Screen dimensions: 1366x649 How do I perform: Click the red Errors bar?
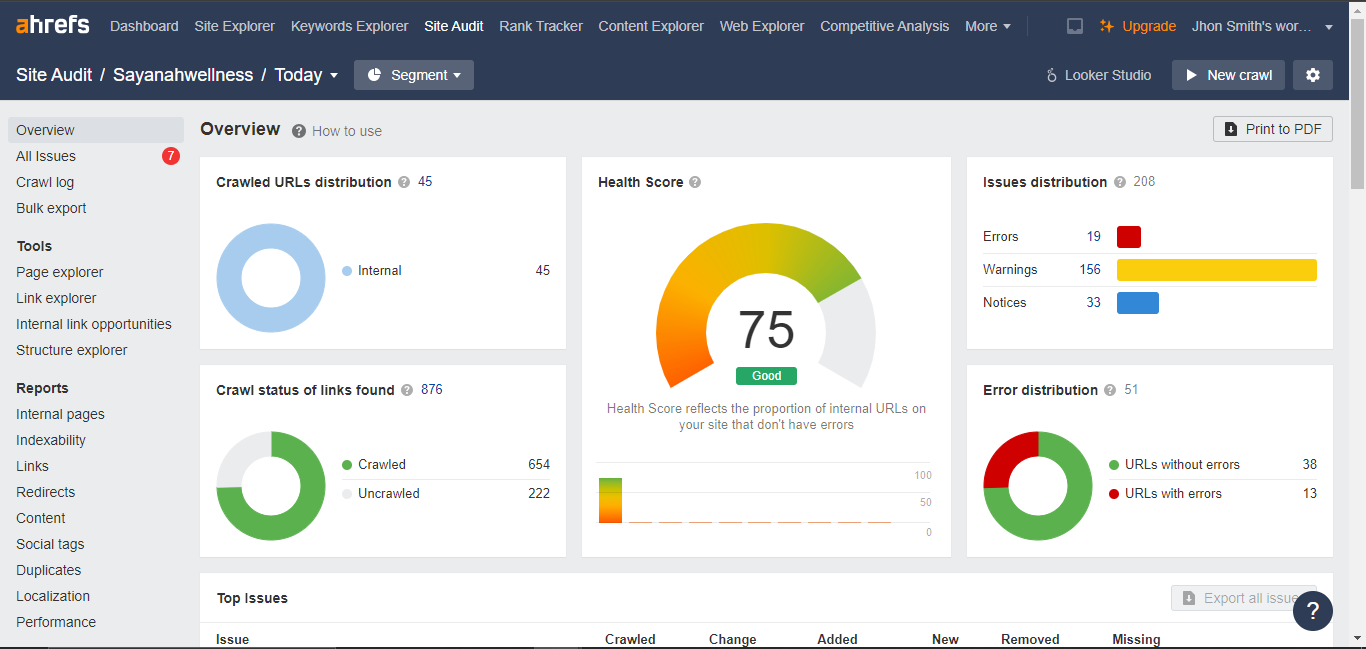pos(1129,237)
